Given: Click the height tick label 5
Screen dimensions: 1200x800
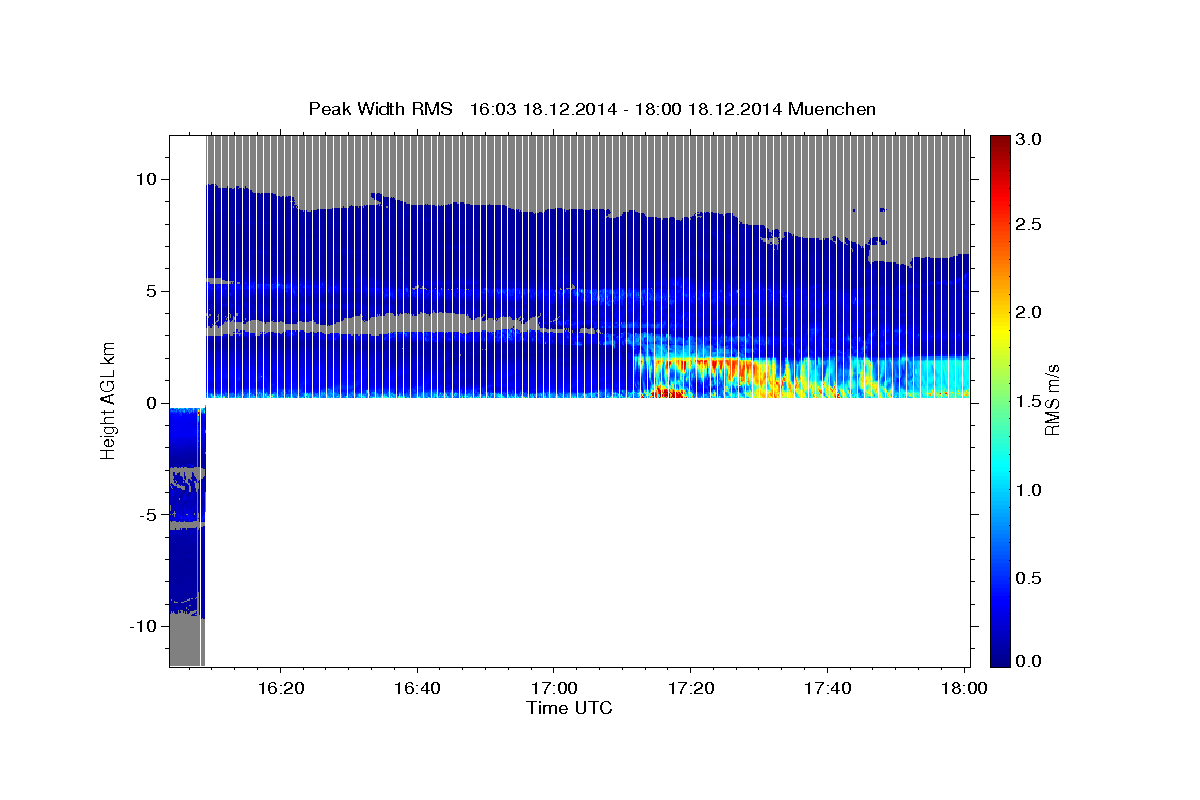Looking at the screenshot, I should [x=154, y=292].
